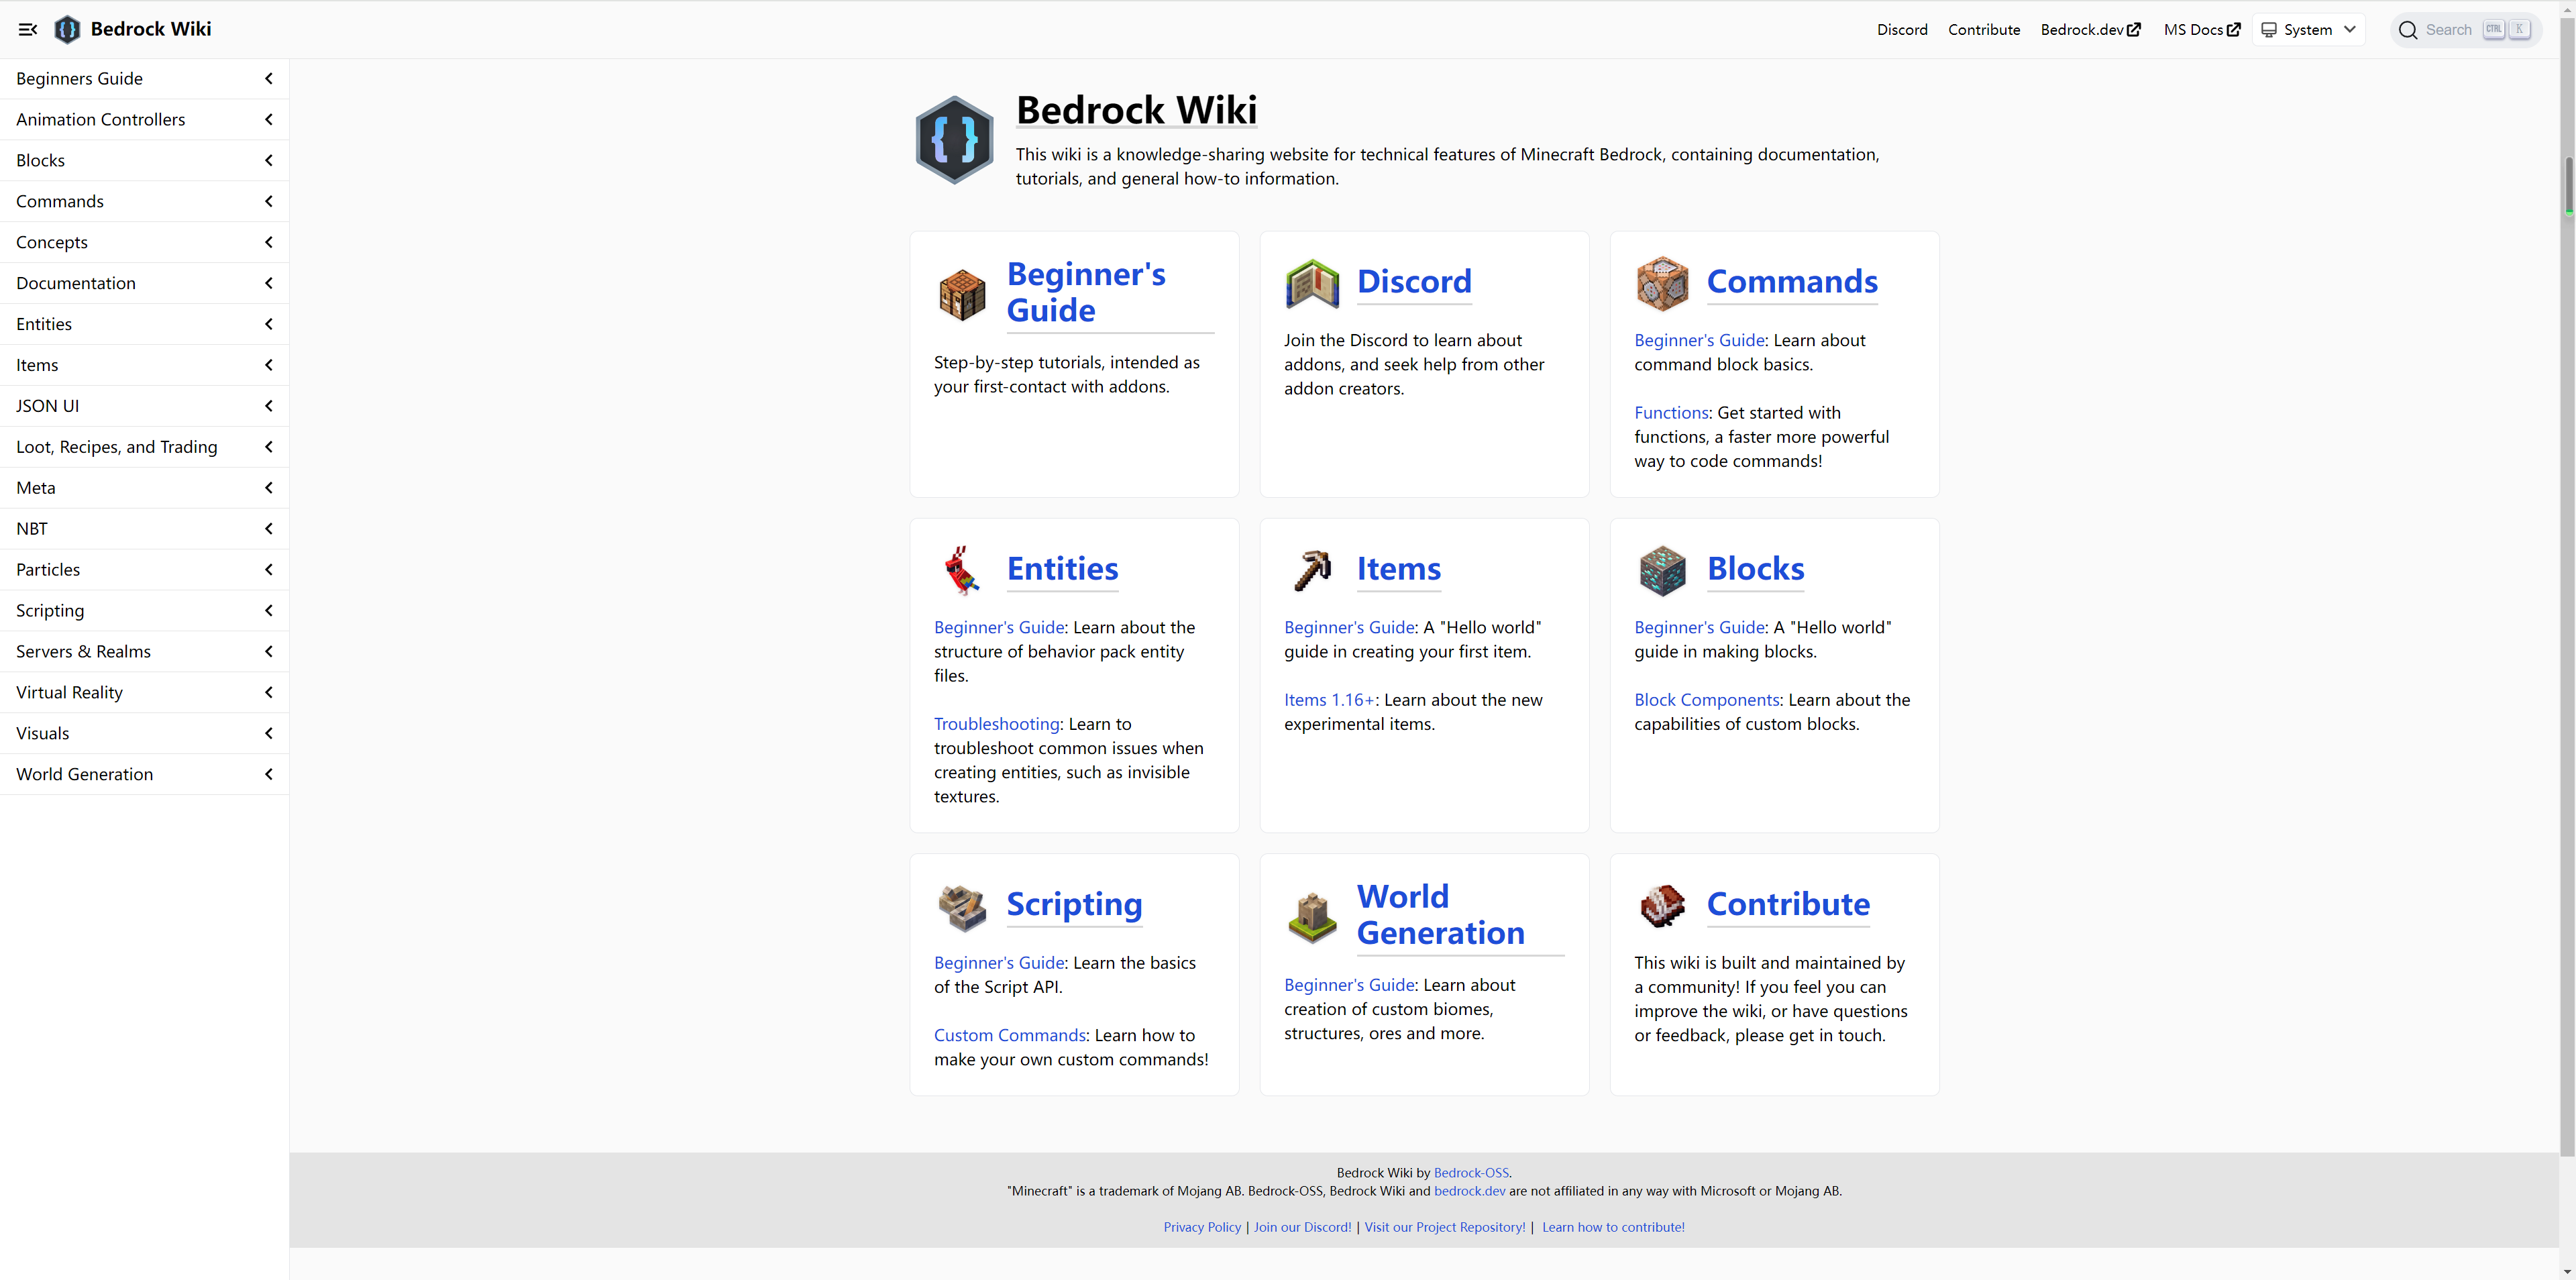
Task: Click Learn how to contribute! footer link
Action: click(x=1613, y=1227)
